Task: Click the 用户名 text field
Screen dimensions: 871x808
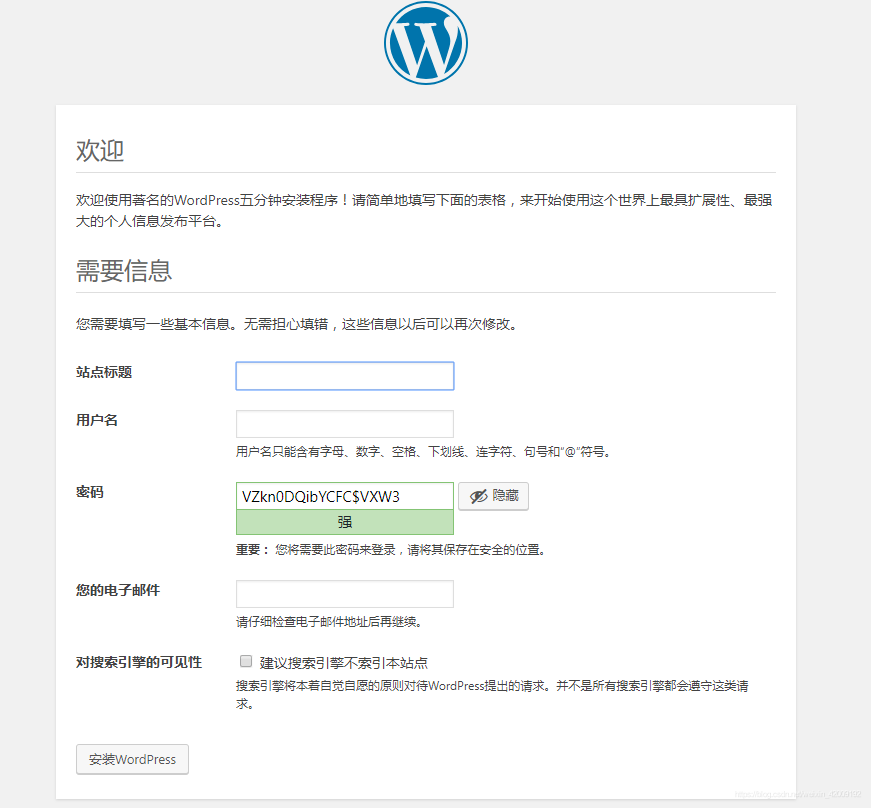Action: [345, 424]
